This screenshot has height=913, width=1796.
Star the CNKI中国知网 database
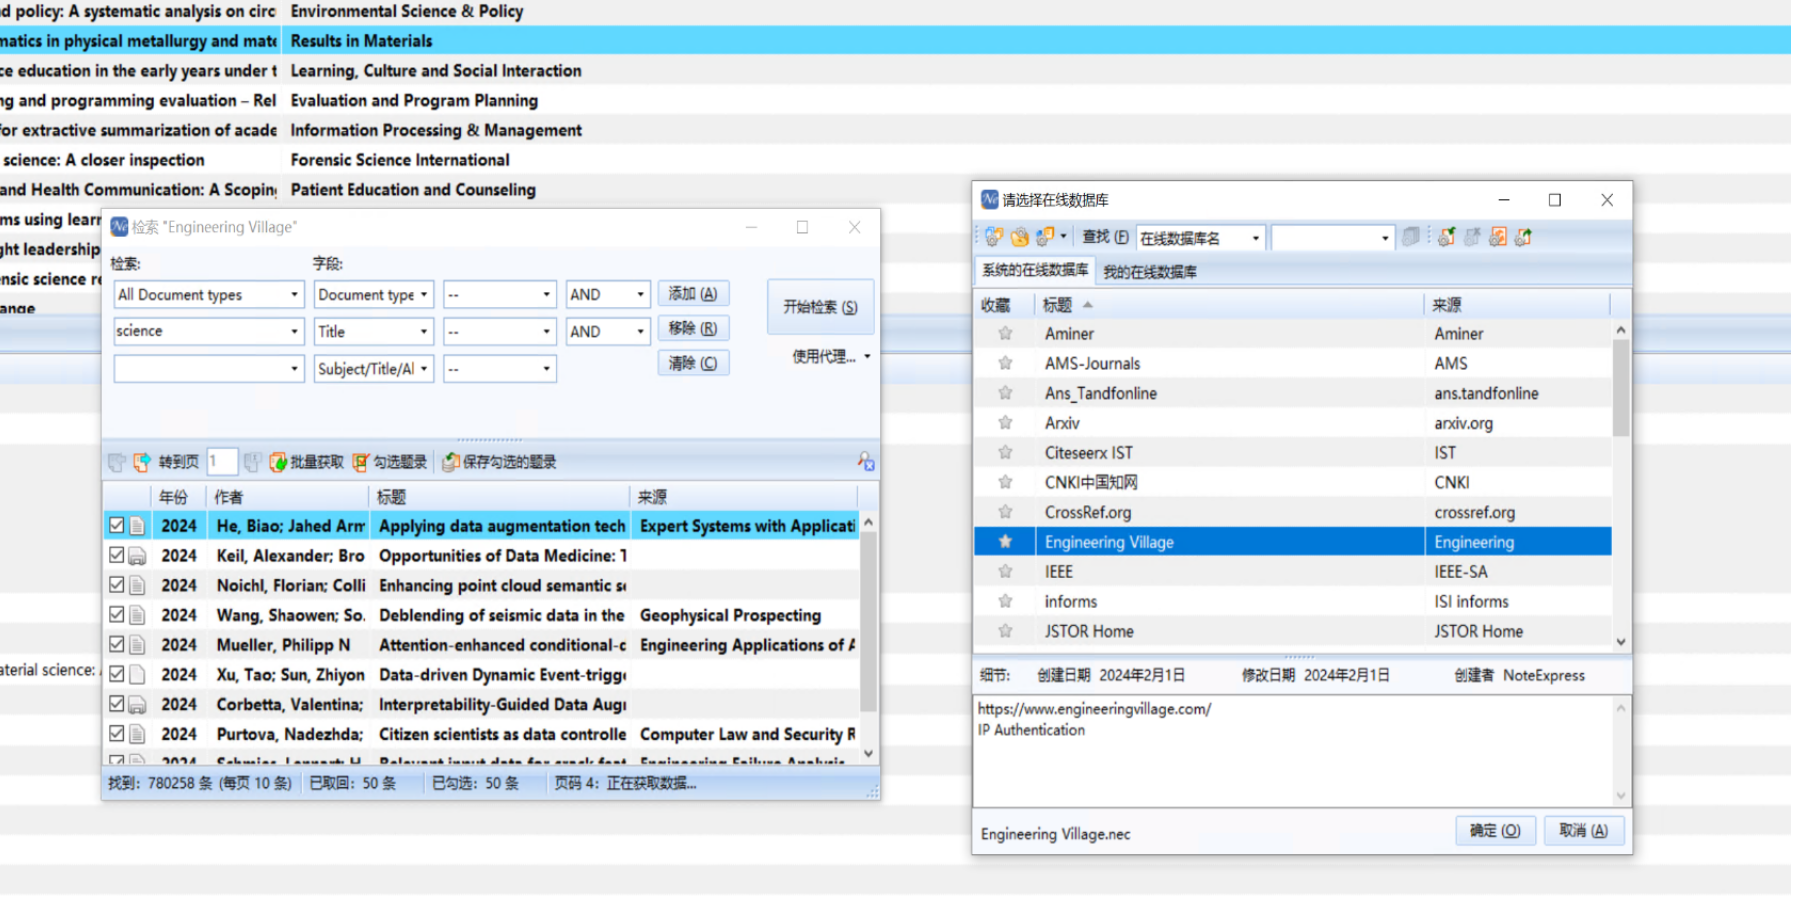(x=1005, y=482)
